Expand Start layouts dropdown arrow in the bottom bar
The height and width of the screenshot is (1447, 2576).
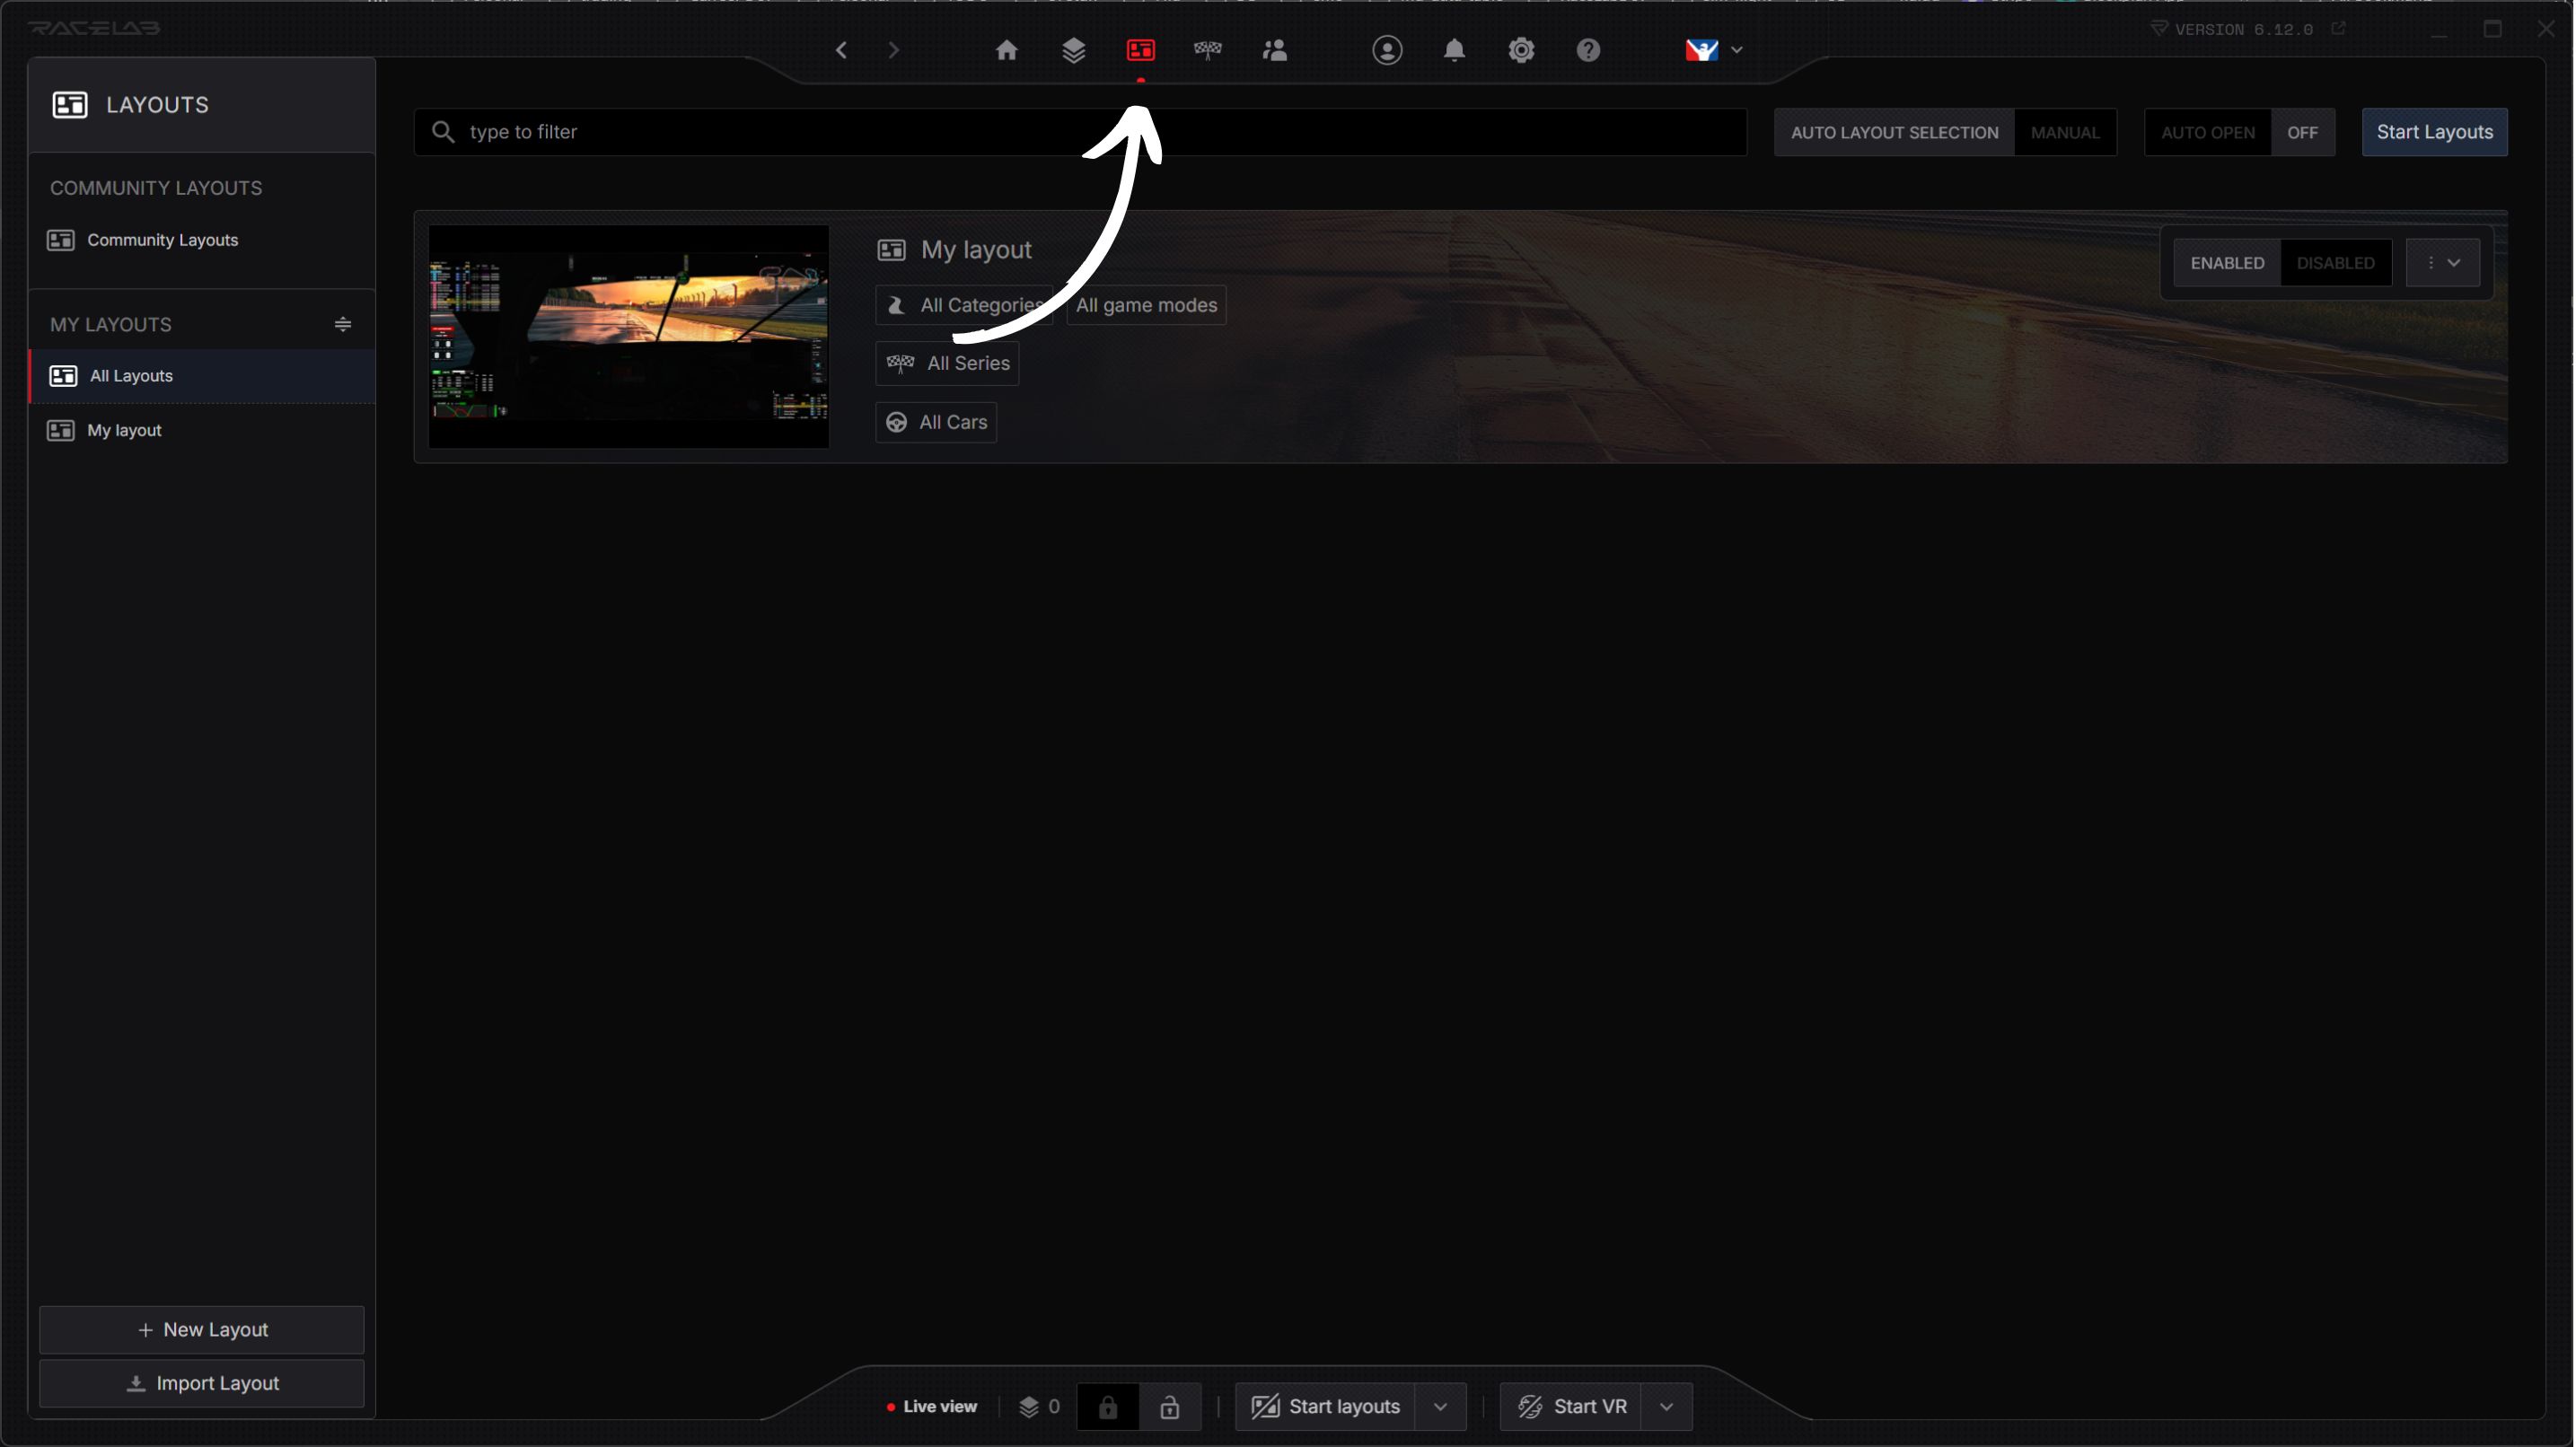[x=1439, y=1407]
